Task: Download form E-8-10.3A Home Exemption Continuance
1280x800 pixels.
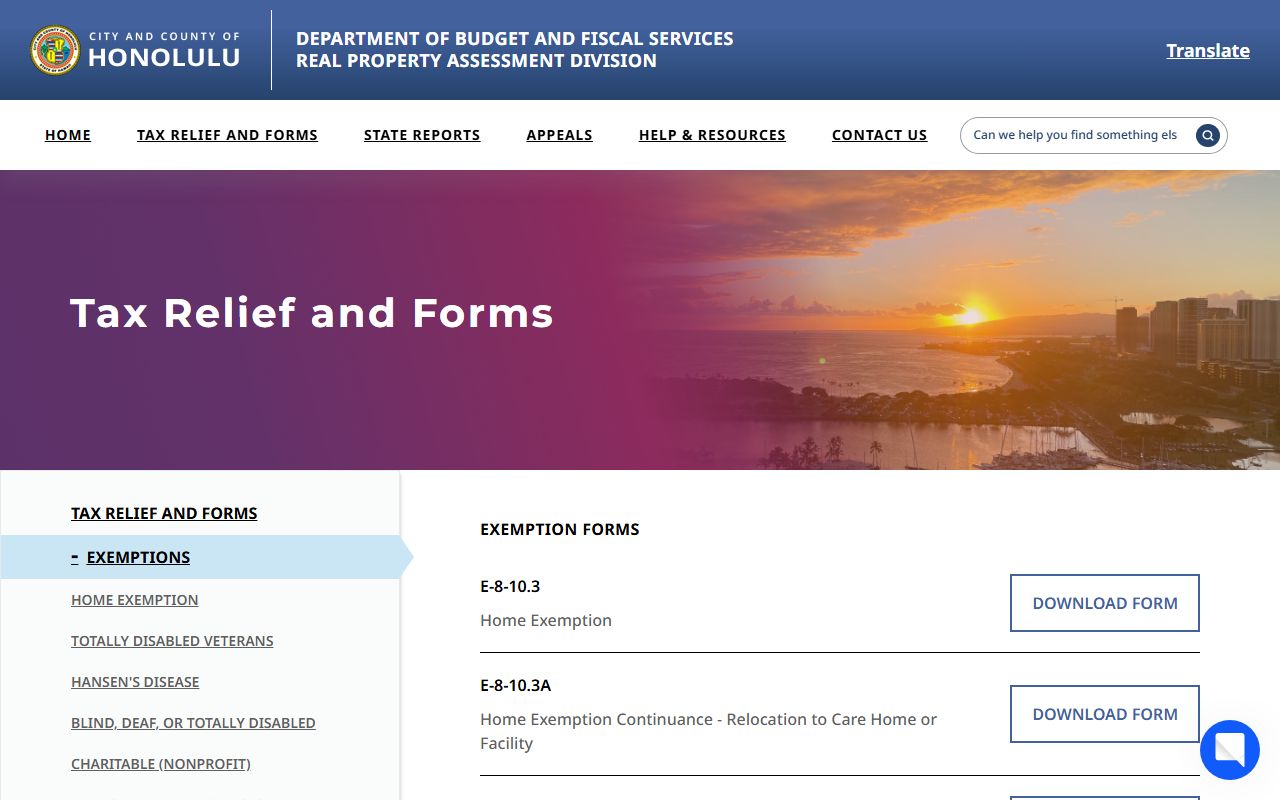Action: [1105, 714]
